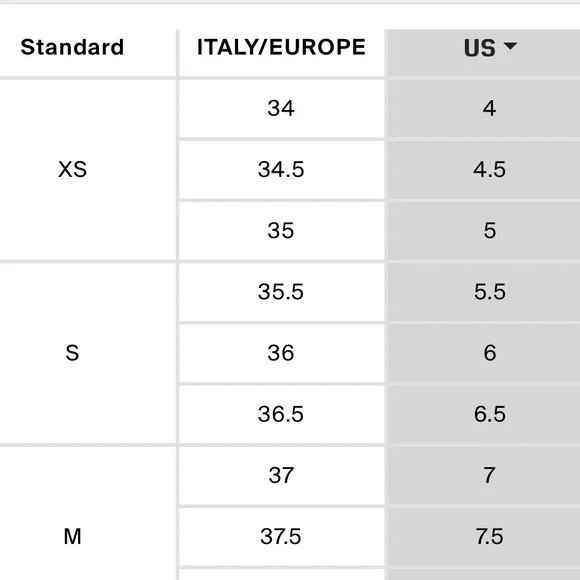Viewport: 580px width, 580px height.
Task: Choose Italy/Europe size 34.5
Action: 281,170
